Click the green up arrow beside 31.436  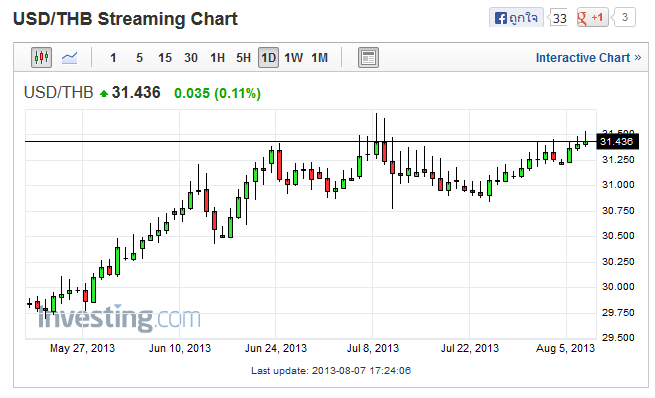104,94
